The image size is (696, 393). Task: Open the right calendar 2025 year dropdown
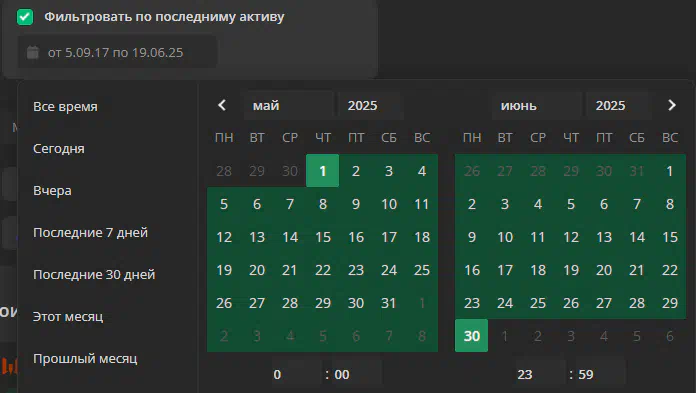pyautogui.click(x=619, y=105)
